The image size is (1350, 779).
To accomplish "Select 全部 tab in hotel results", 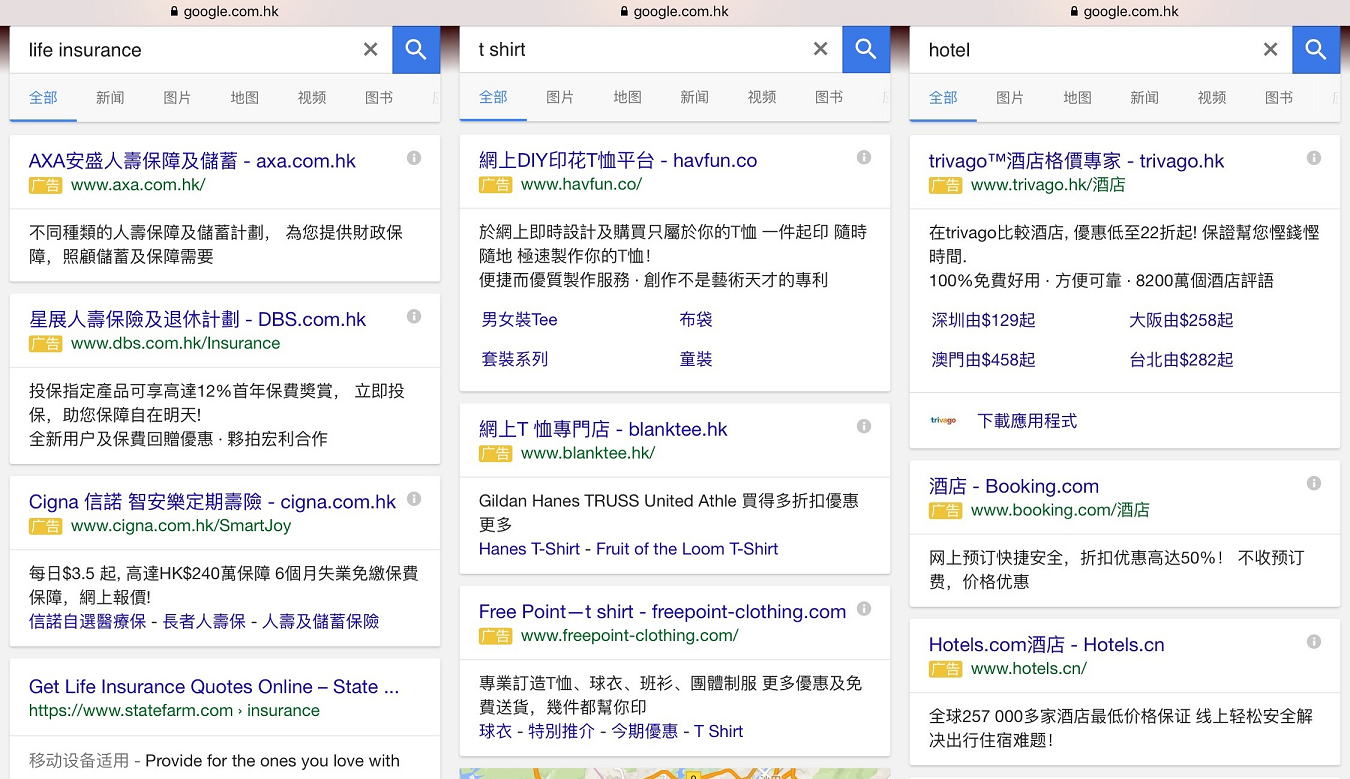I will click(943, 97).
